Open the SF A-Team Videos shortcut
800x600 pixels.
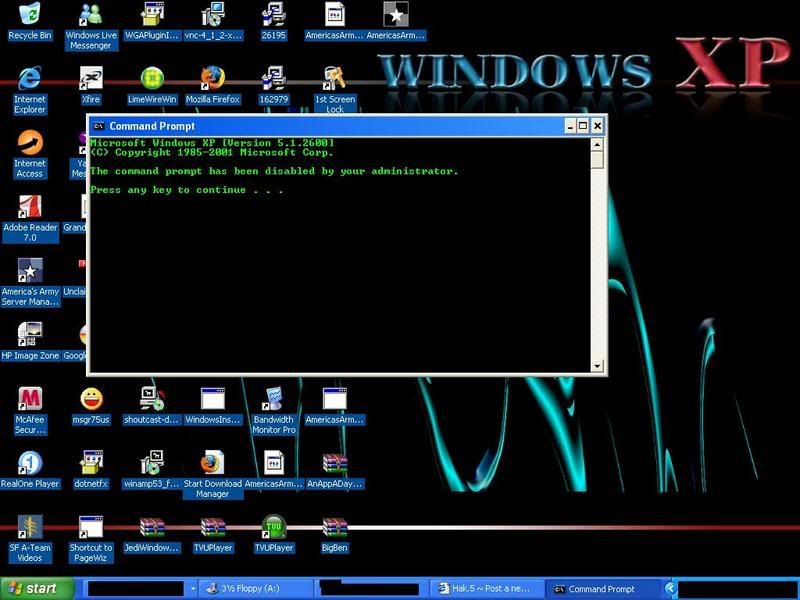(30, 539)
